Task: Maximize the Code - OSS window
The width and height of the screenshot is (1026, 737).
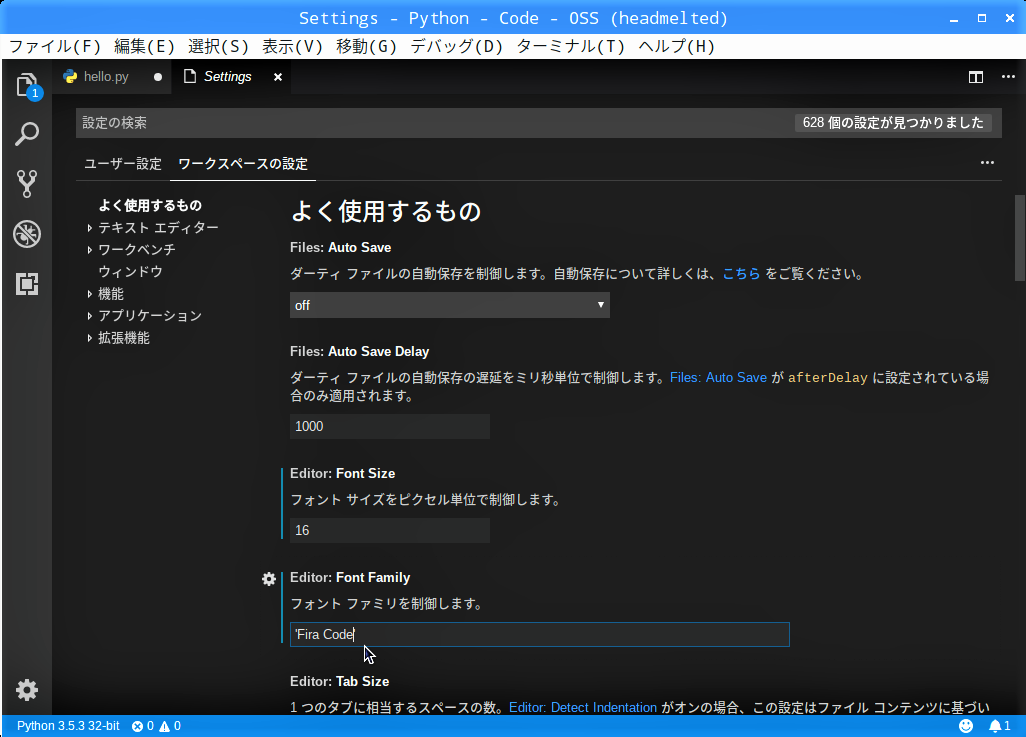Action: click(x=982, y=18)
